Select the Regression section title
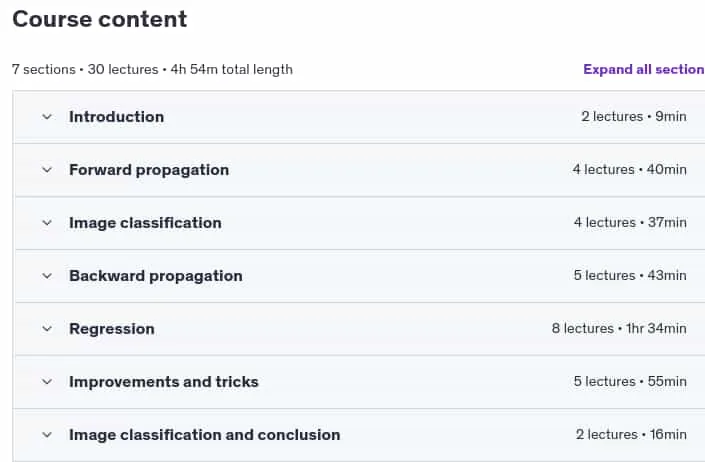705x462 pixels. 112,329
